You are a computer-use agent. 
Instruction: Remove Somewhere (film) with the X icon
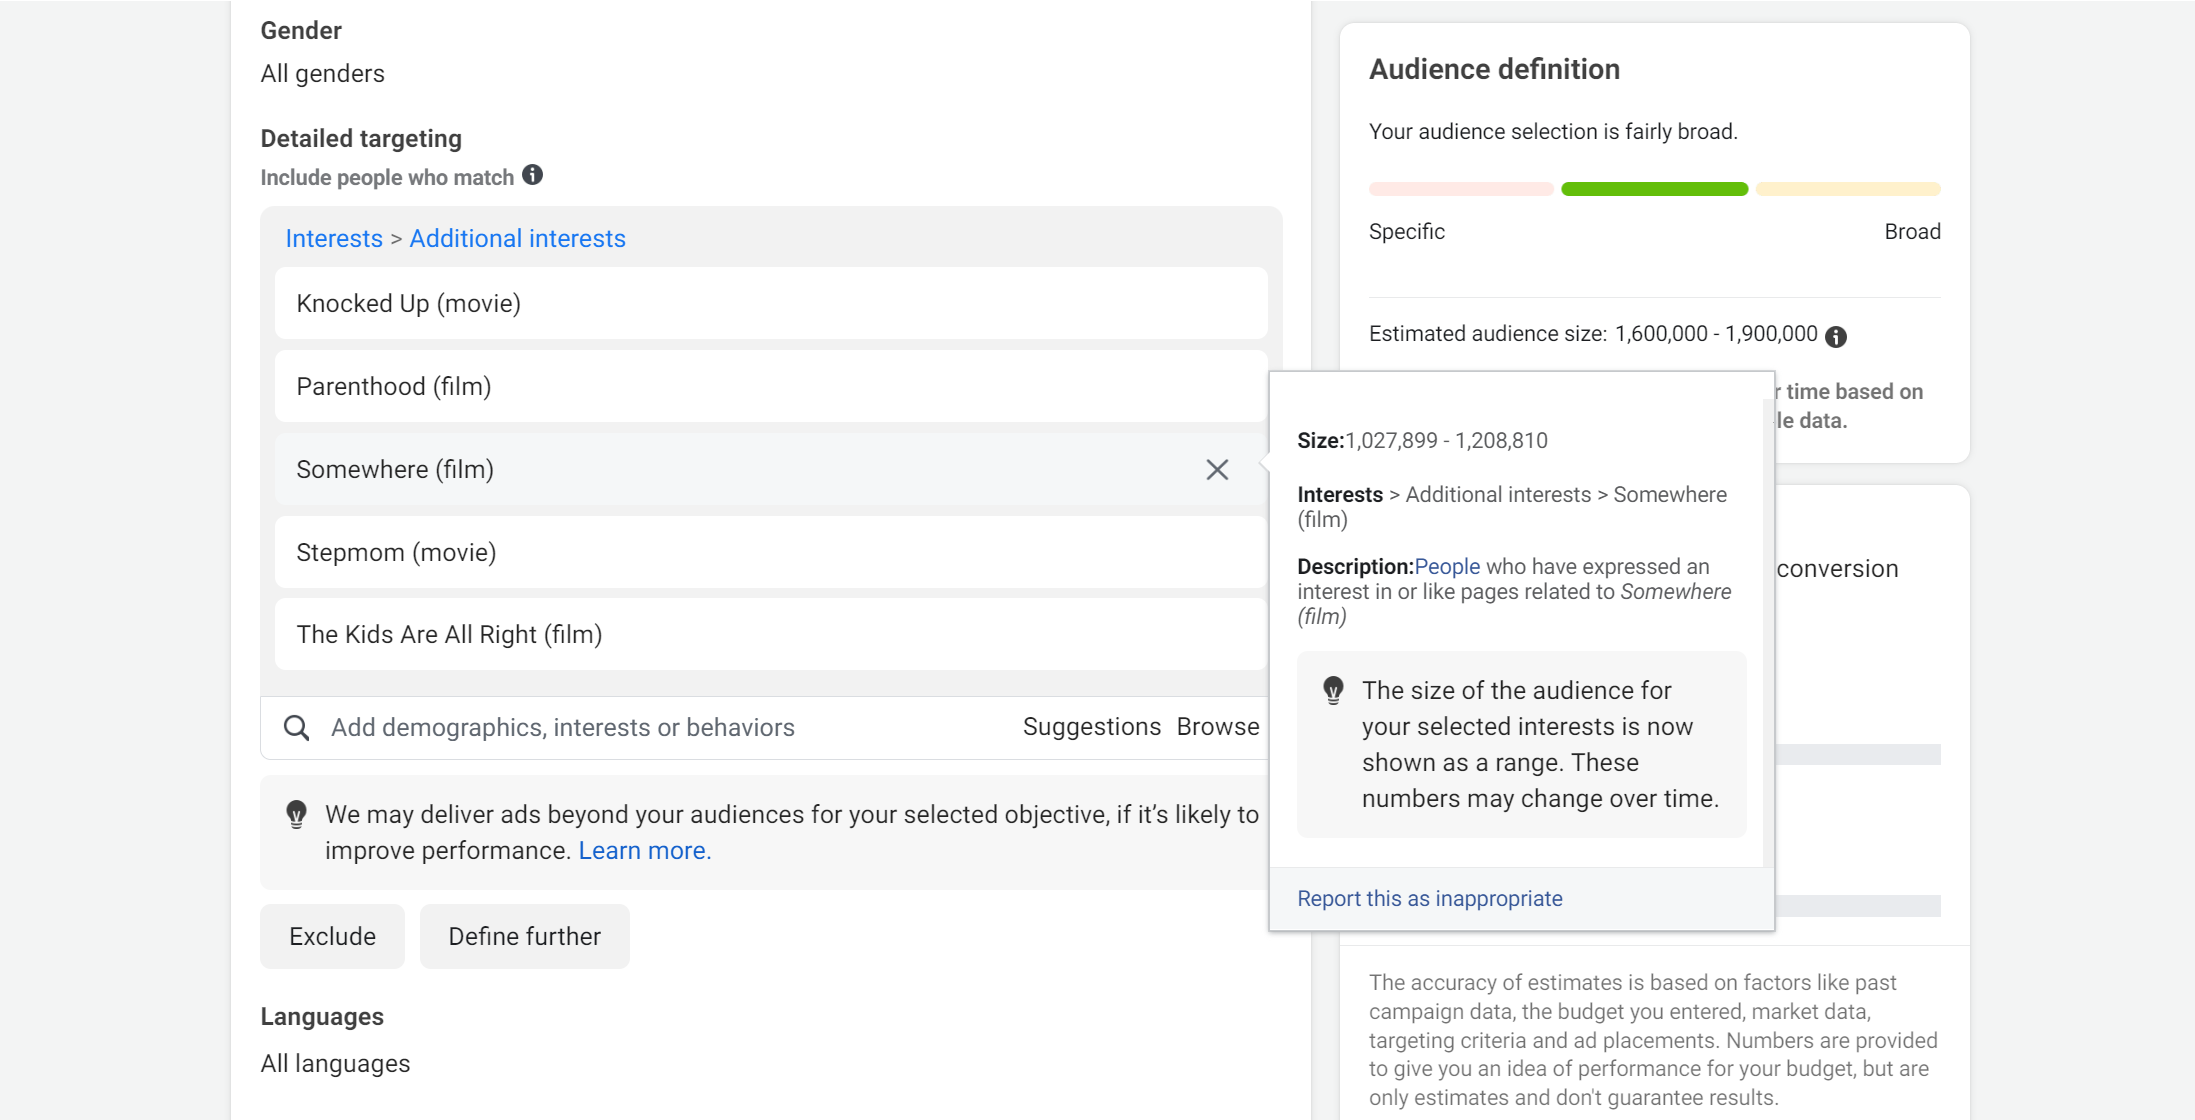tap(1217, 470)
